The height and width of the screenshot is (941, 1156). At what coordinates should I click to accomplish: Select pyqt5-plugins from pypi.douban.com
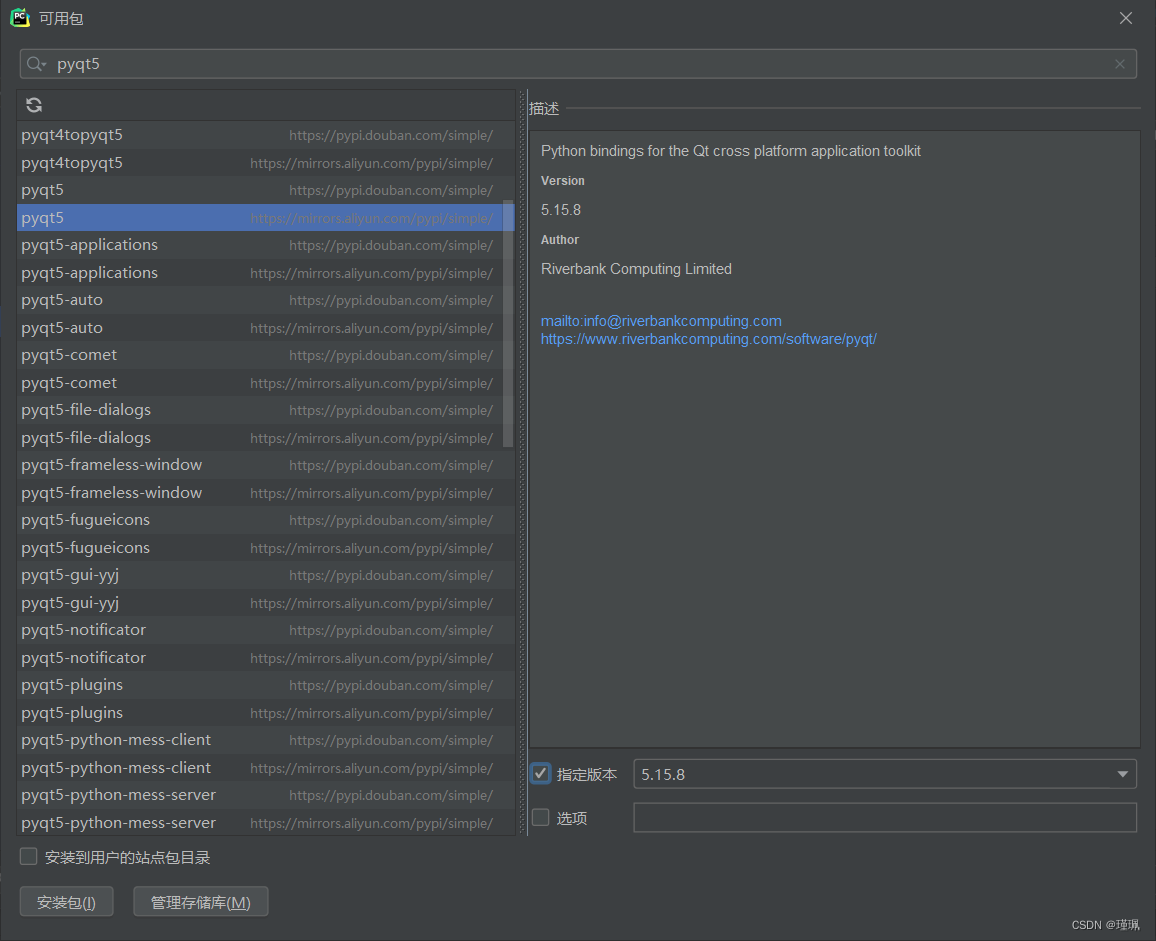pyautogui.click(x=265, y=684)
